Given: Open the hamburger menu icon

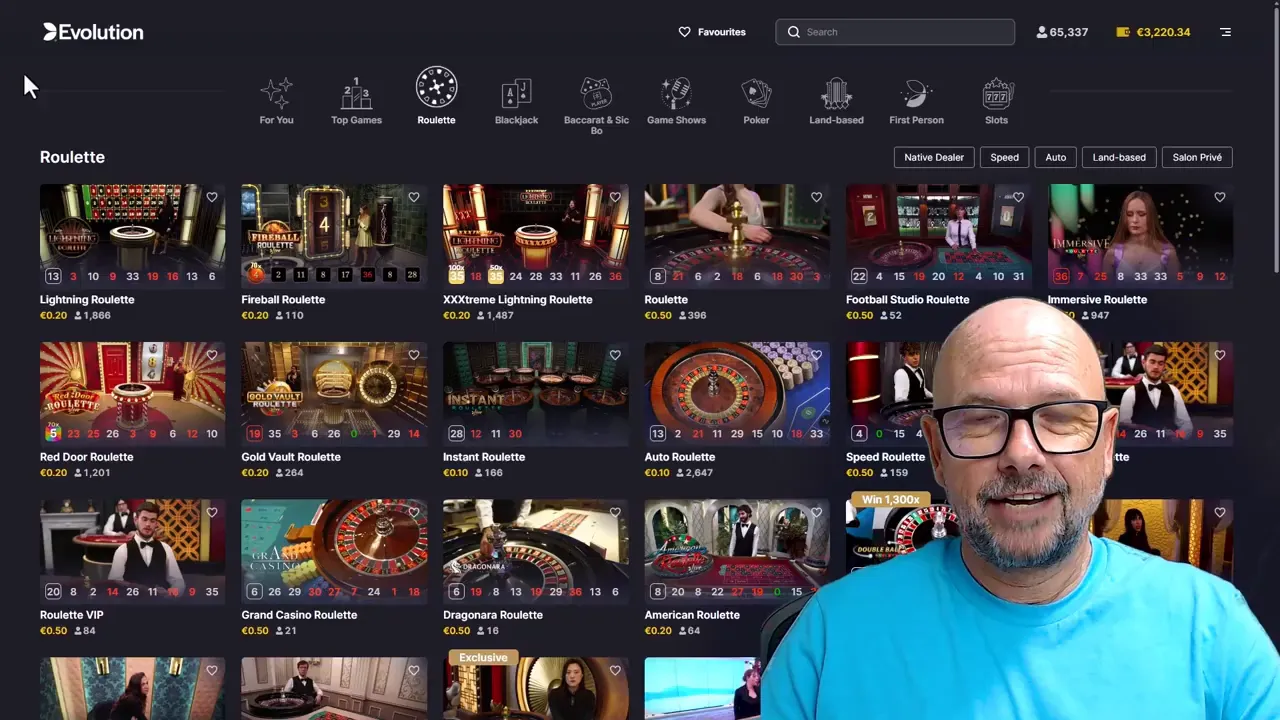Looking at the screenshot, I should point(1225,32).
